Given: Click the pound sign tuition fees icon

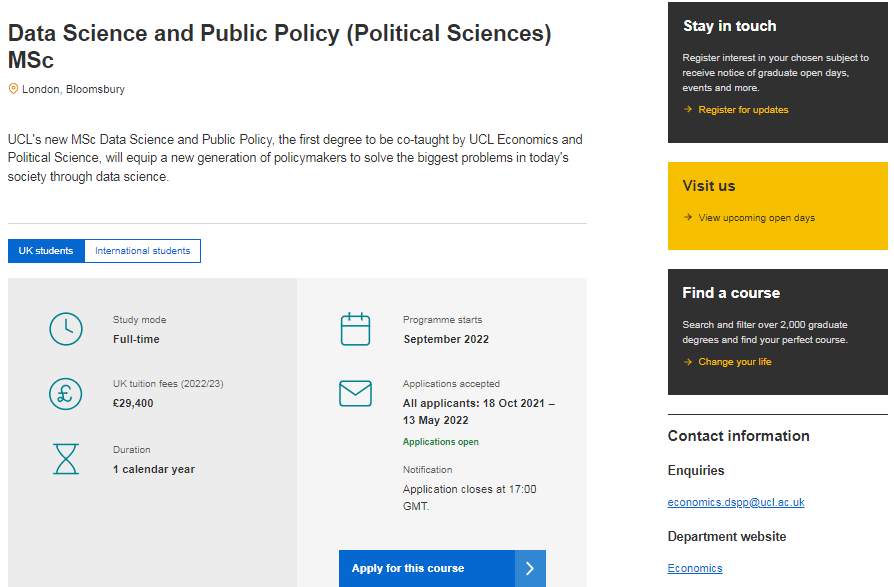Looking at the screenshot, I should point(66,393).
